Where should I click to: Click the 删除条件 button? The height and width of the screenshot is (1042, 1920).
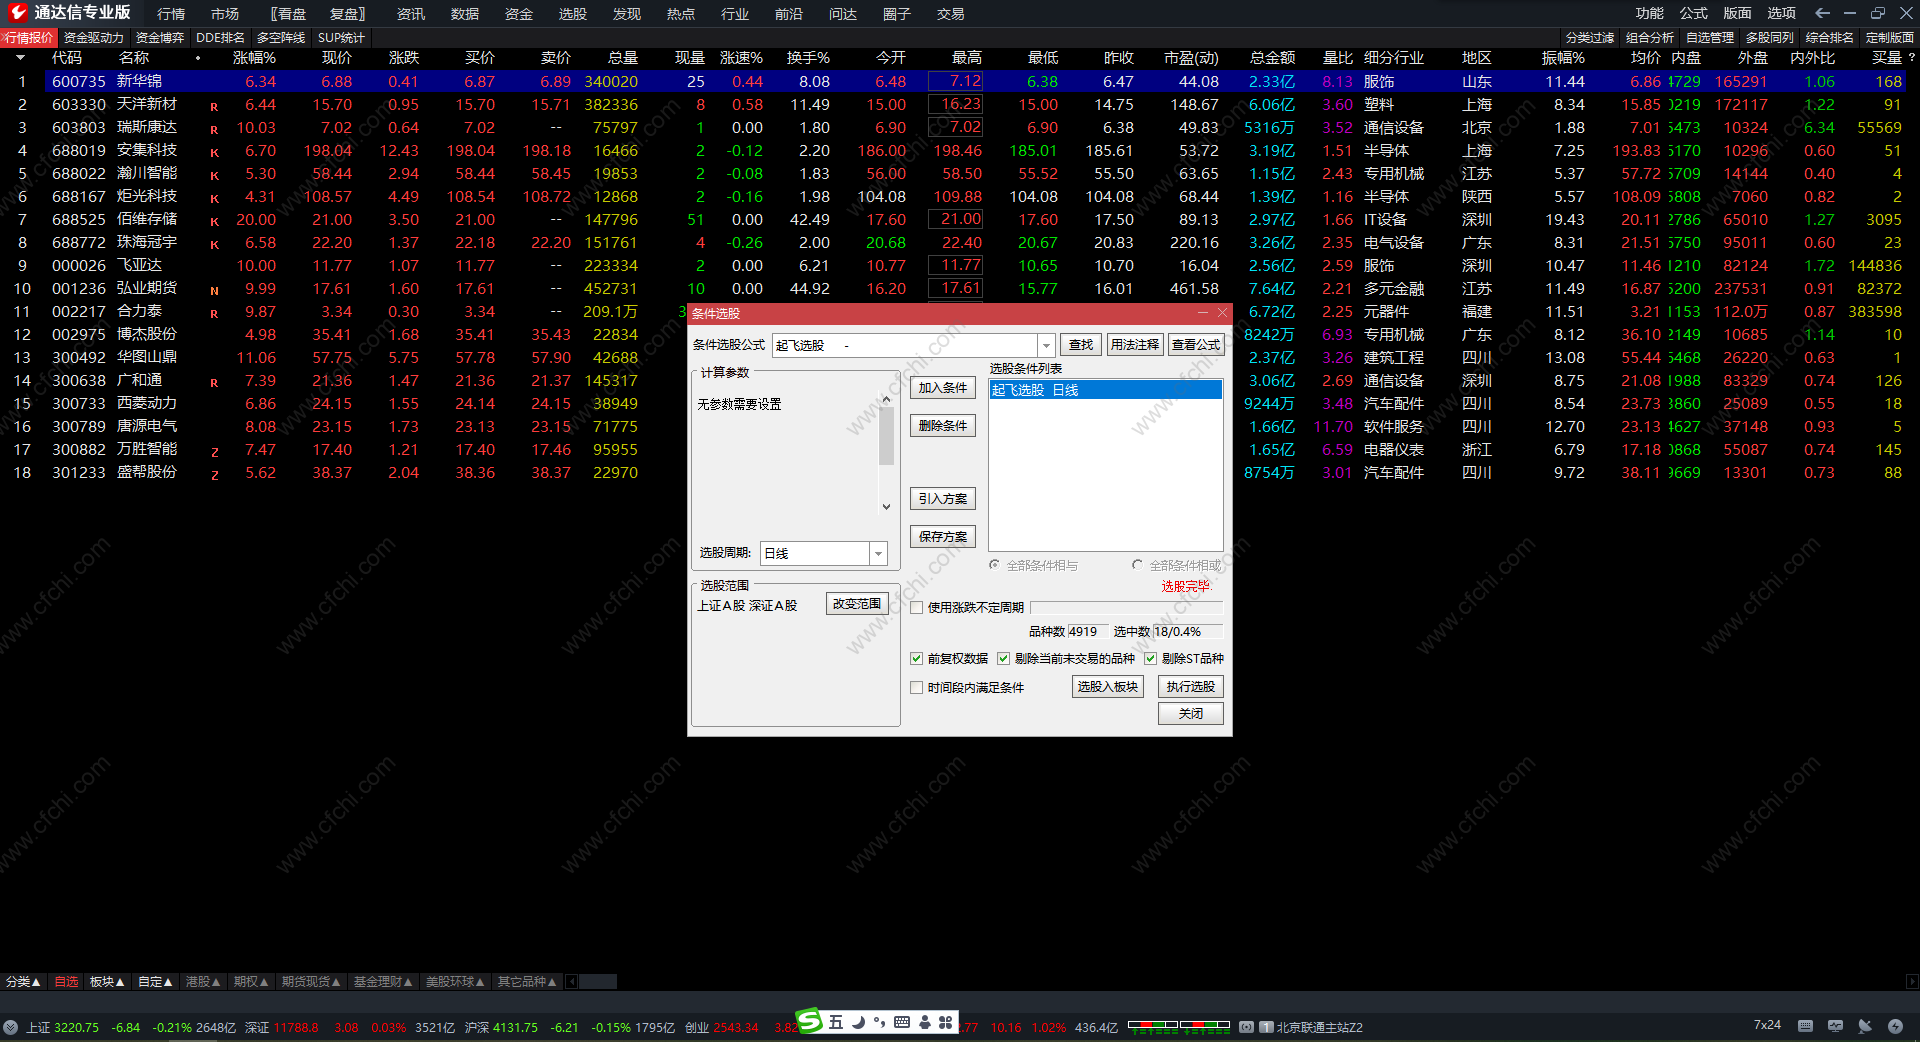pos(943,426)
